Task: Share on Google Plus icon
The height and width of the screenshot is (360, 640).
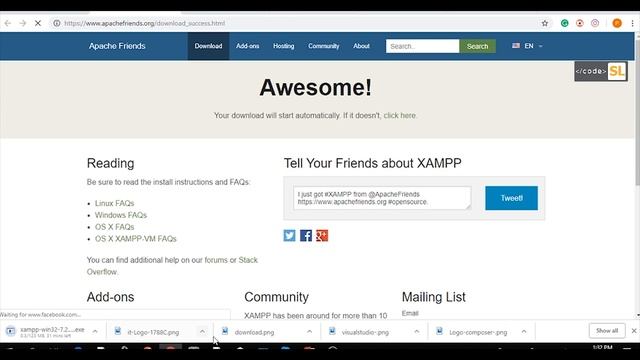Action: pos(322,236)
